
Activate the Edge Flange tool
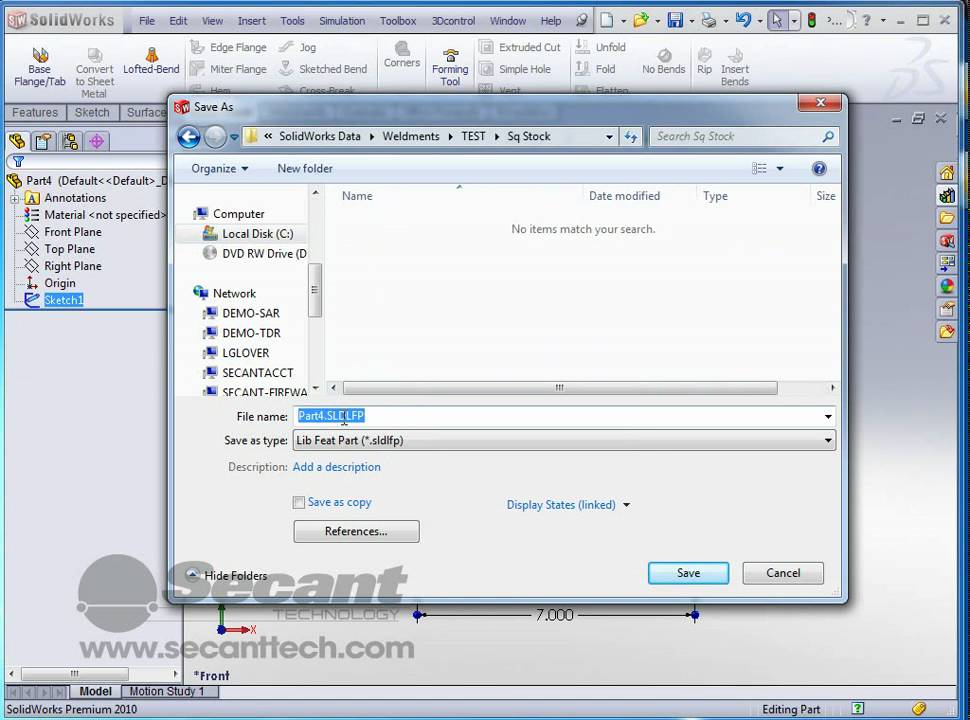click(x=228, y=47)
